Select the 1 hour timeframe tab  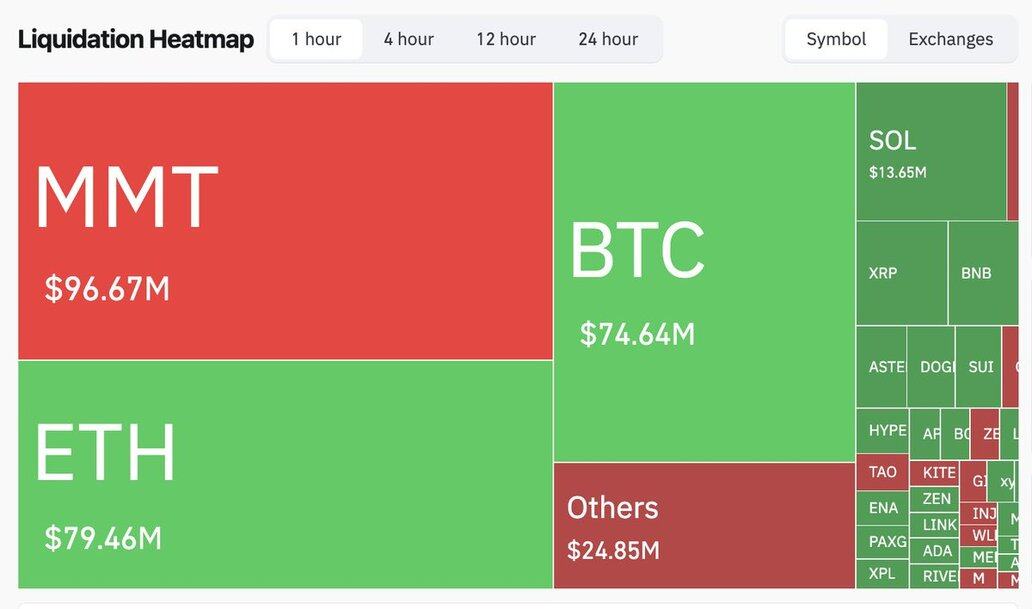pos(316,39)
